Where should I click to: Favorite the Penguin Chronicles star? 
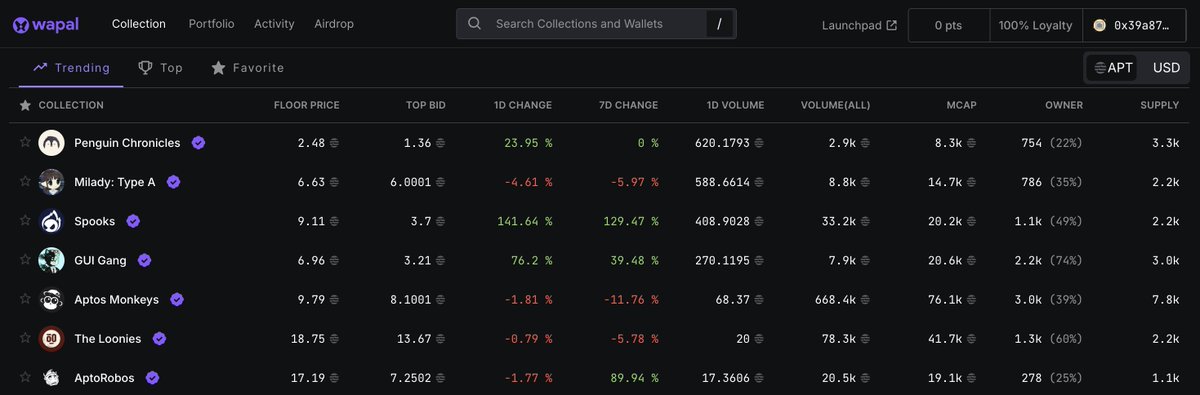point(25,142)
